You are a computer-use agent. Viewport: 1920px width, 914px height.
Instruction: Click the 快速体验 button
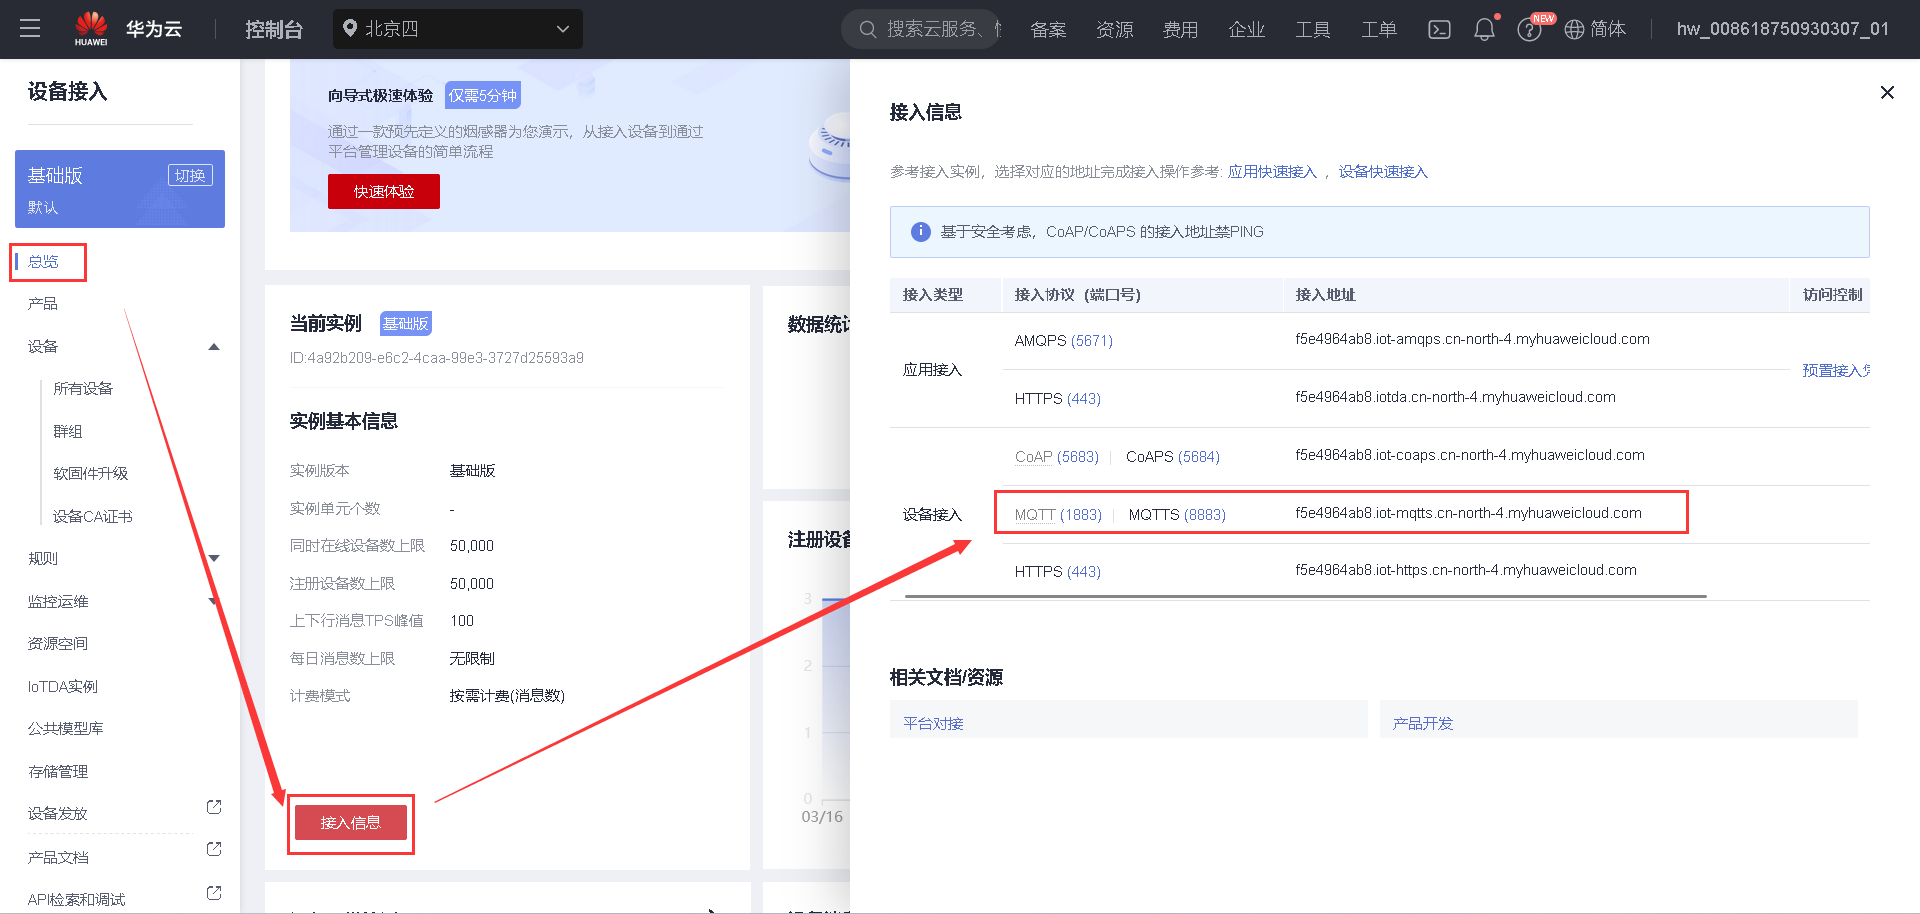point(383,191)
